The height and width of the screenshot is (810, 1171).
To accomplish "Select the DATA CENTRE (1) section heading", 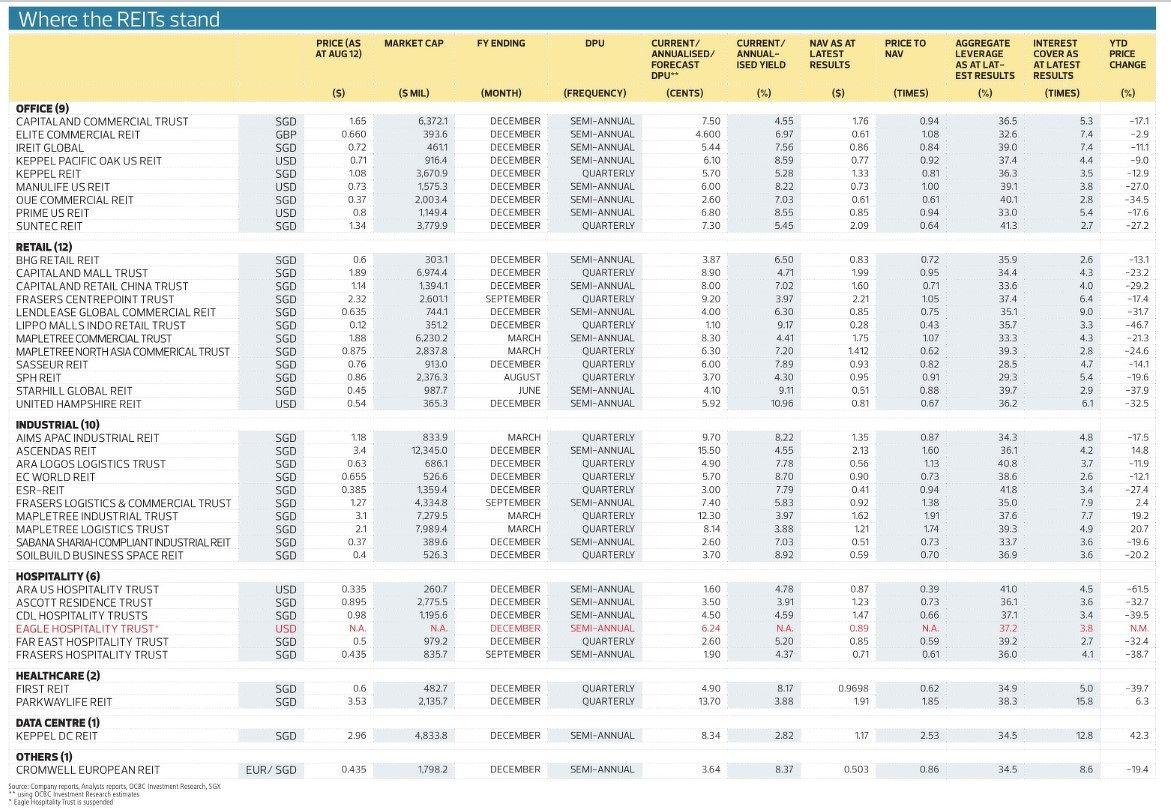I will click(x=57, y=722).
